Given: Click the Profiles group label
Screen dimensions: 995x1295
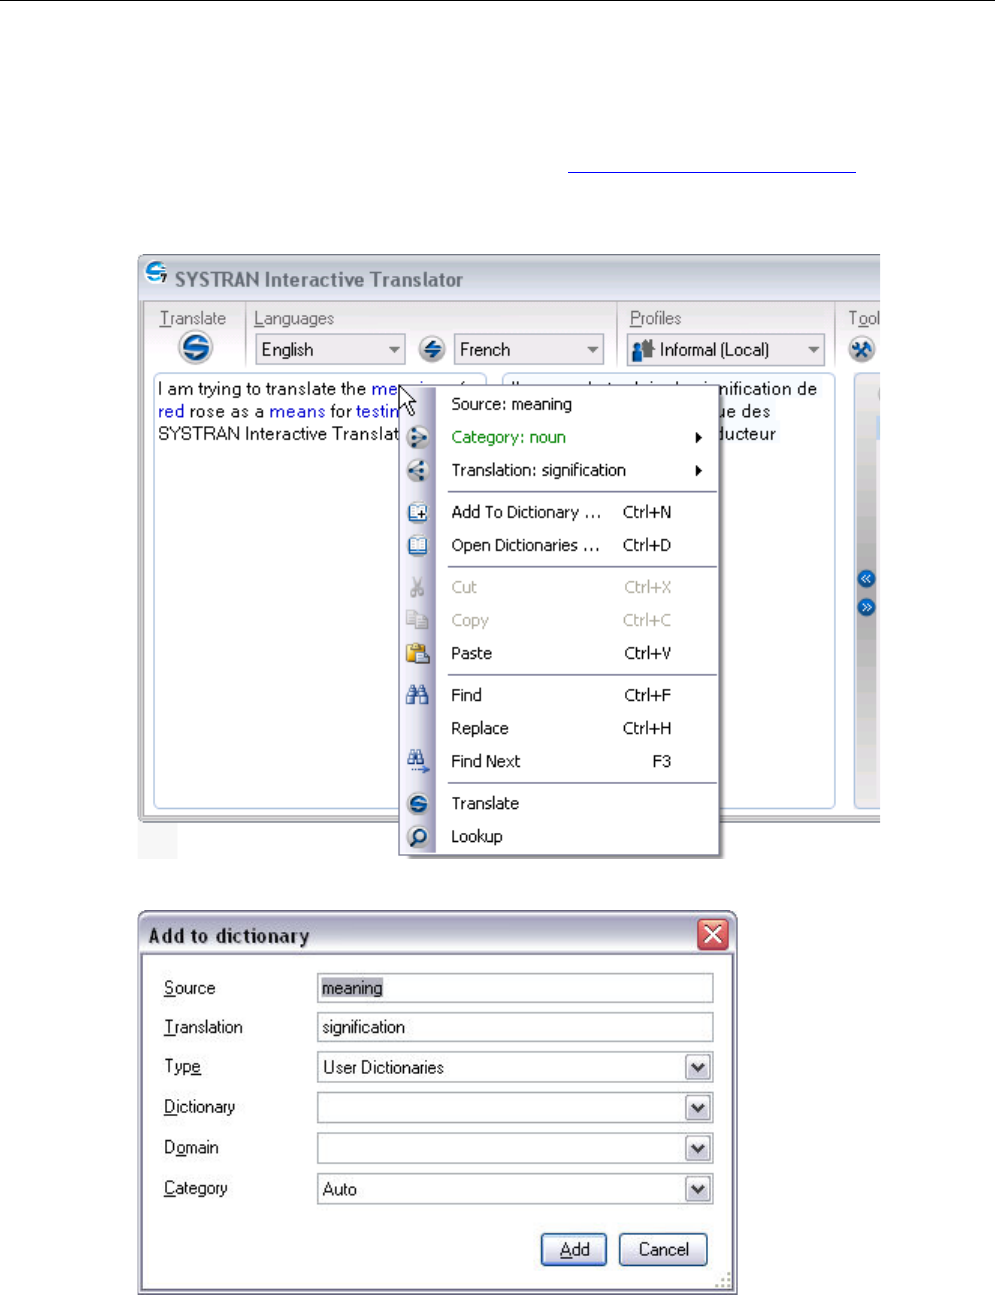Looking at the screenshot, I should click(656, 318).
